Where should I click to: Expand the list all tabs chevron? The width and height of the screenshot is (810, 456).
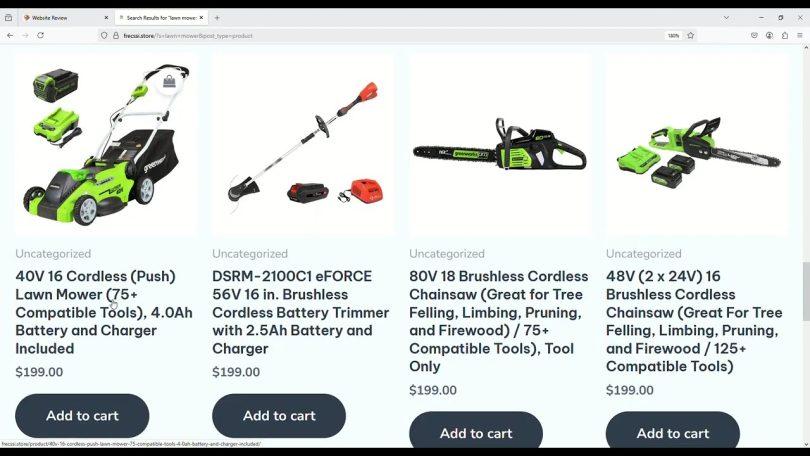[x=726, y=18]
